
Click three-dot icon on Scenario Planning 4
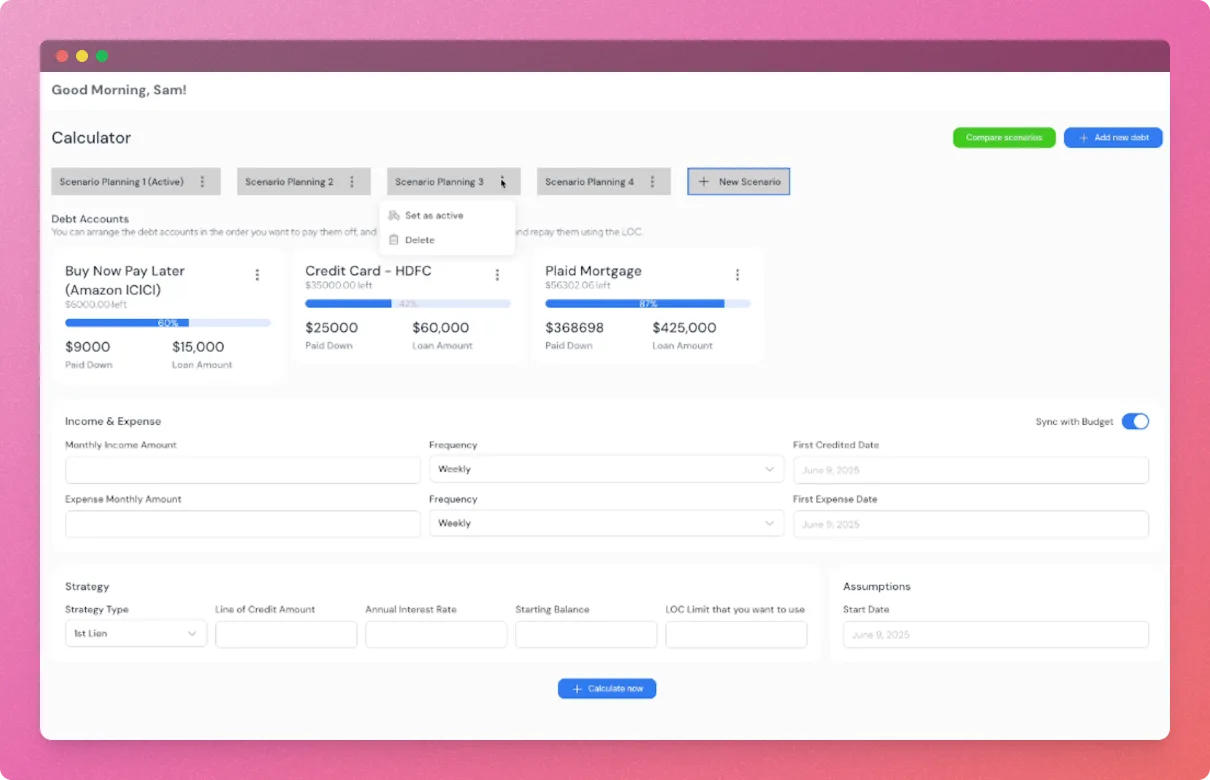click(x=653, y=182)
